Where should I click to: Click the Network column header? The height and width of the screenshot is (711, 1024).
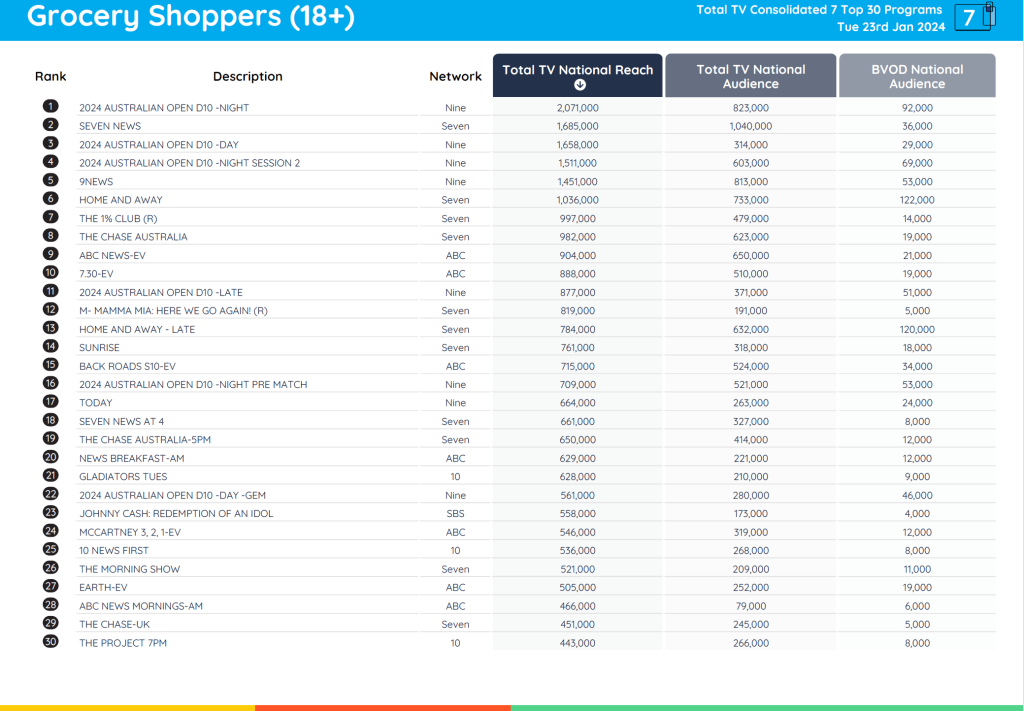click(x=455, y=76)
